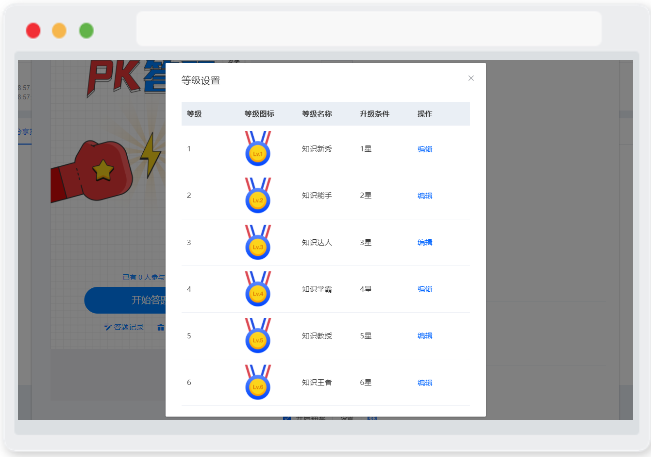Edit level 4 row
The height and width of the screenshot is (457, 651).
425,289
